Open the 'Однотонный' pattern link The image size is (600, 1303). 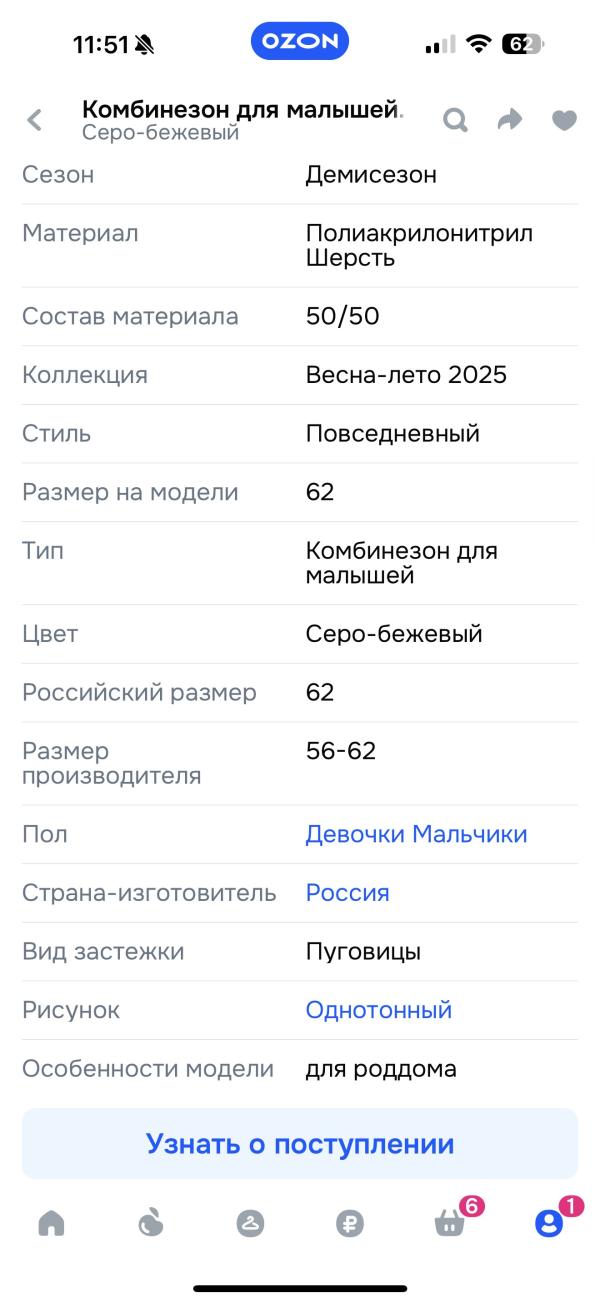[379, 1010]
